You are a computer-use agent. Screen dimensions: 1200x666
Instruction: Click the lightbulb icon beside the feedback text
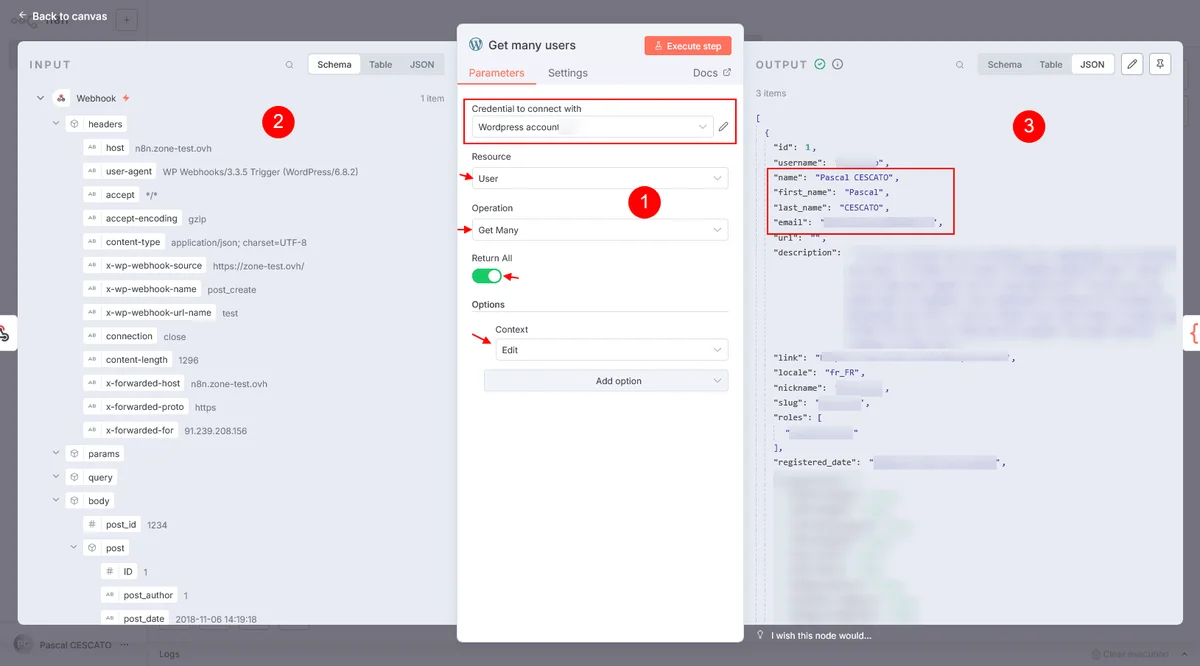760,635
